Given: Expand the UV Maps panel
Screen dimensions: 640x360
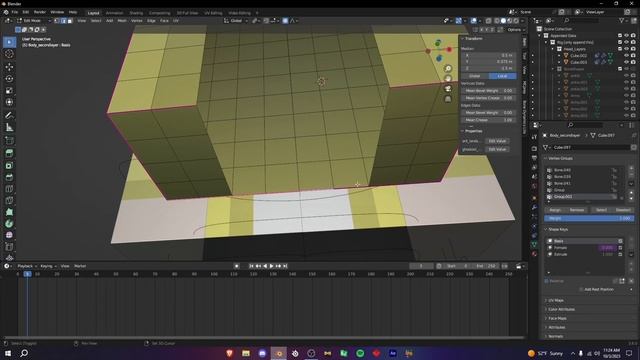Looking at the screenshot, I should (x=556, y=300).
